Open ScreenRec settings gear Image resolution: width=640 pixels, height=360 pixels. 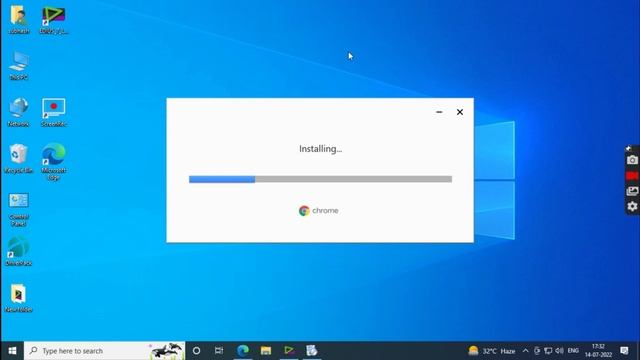(x=632, y=206)
